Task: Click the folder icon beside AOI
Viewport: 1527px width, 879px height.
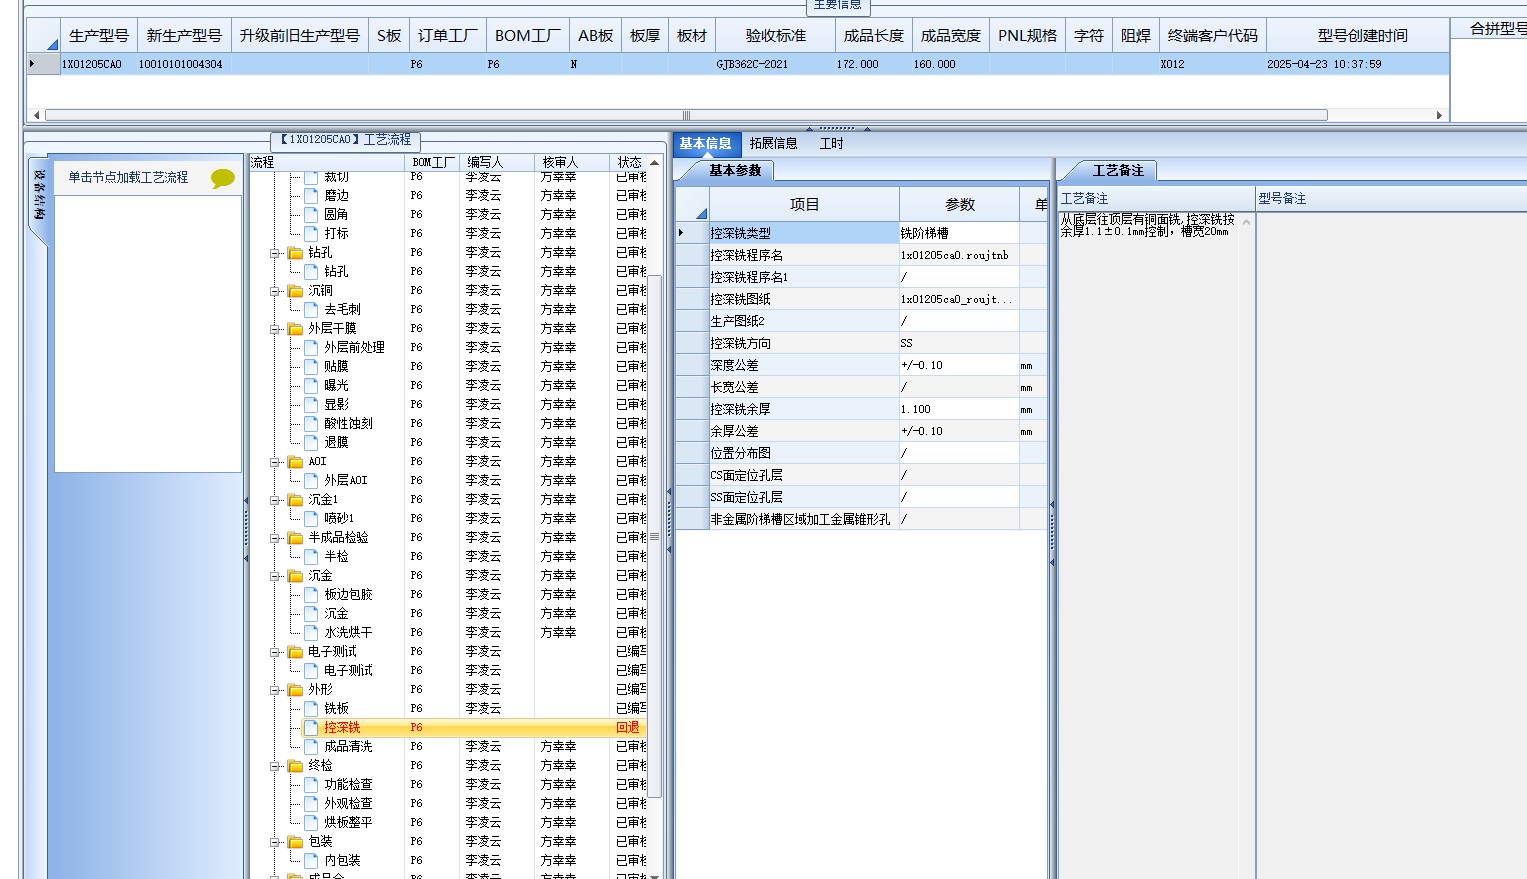Action: click(295, 462)
